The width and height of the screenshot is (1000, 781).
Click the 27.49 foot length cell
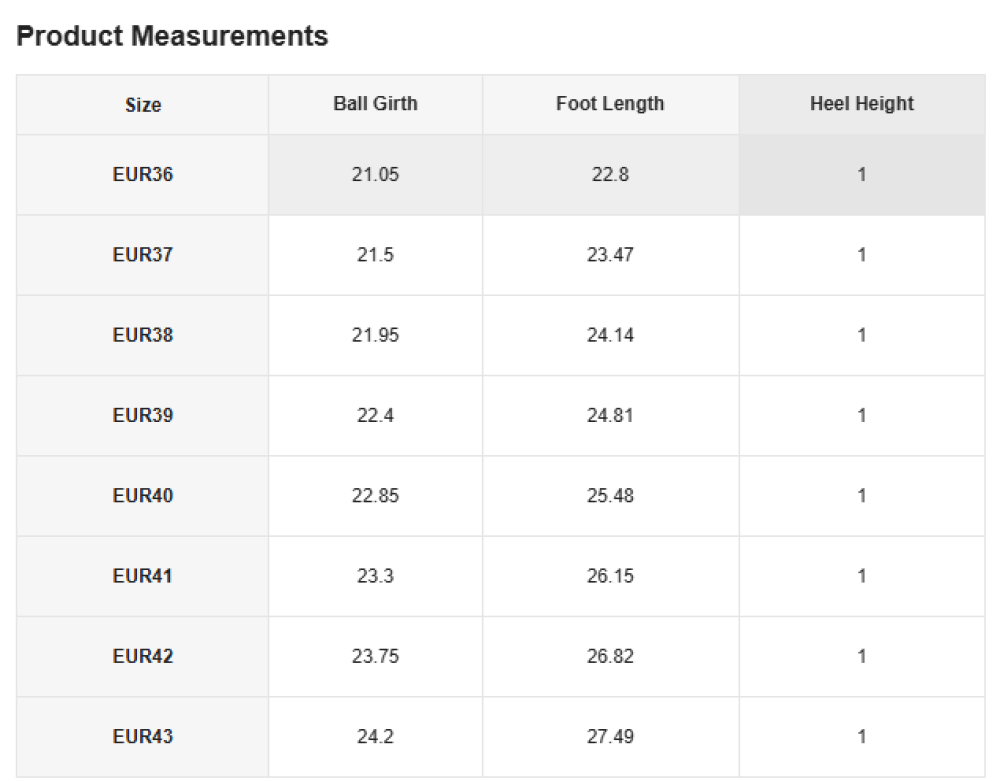coord(610,737)
